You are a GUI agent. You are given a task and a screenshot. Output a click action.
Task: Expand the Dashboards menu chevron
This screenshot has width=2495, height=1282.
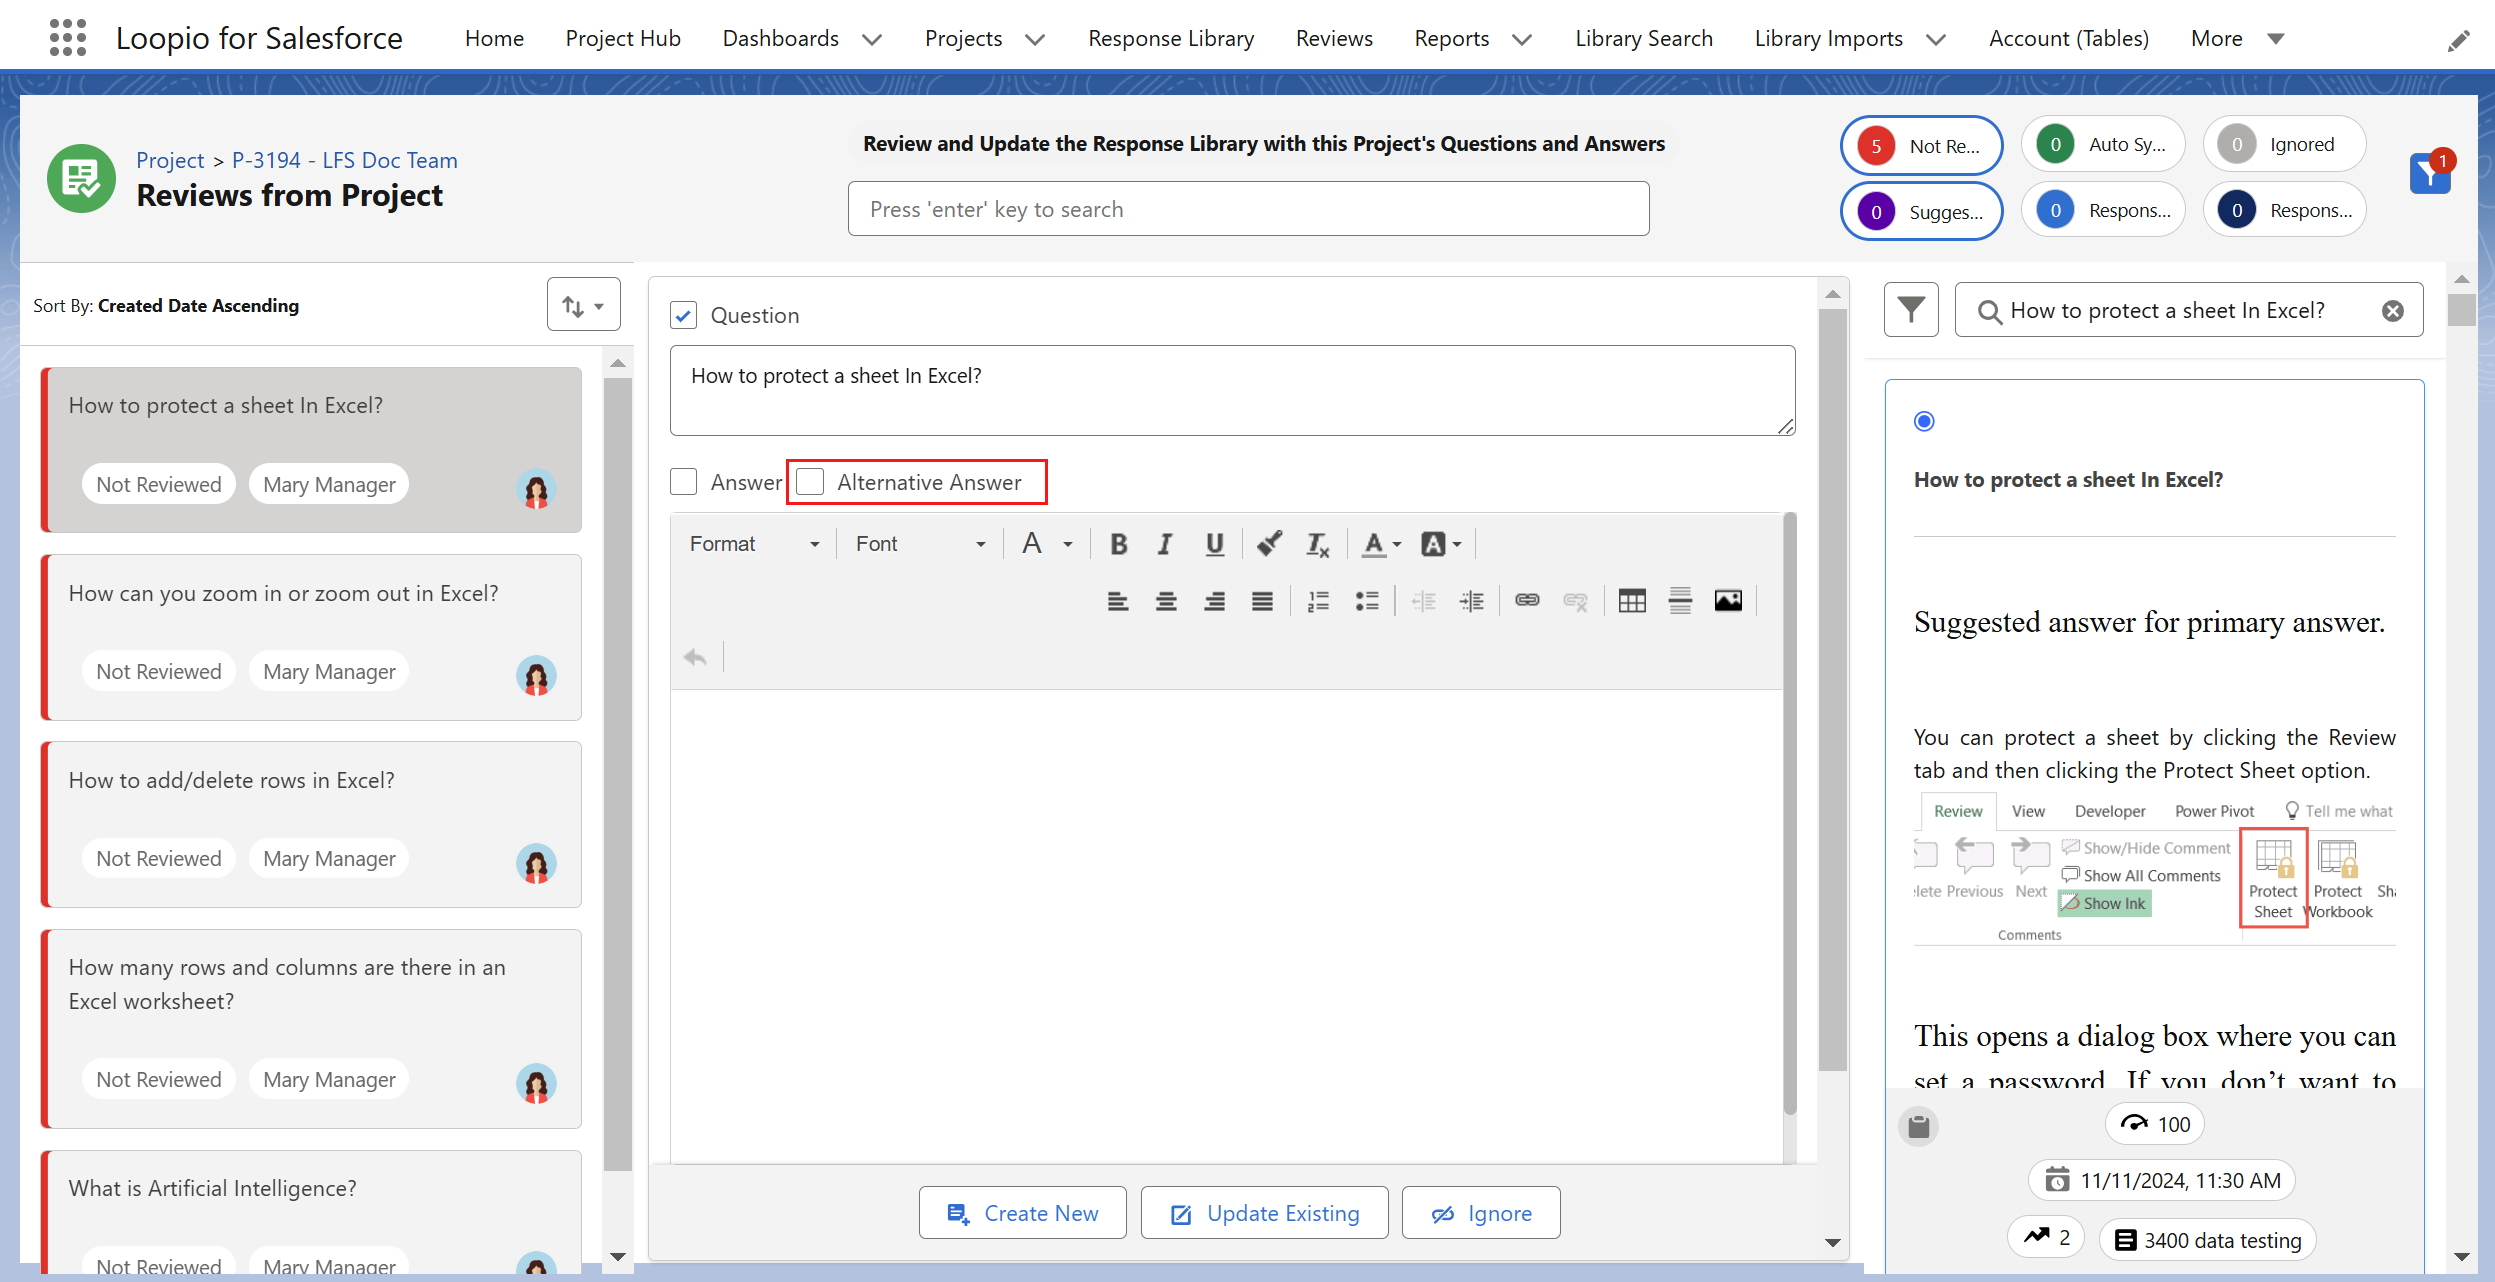click(x=872, y=39)
